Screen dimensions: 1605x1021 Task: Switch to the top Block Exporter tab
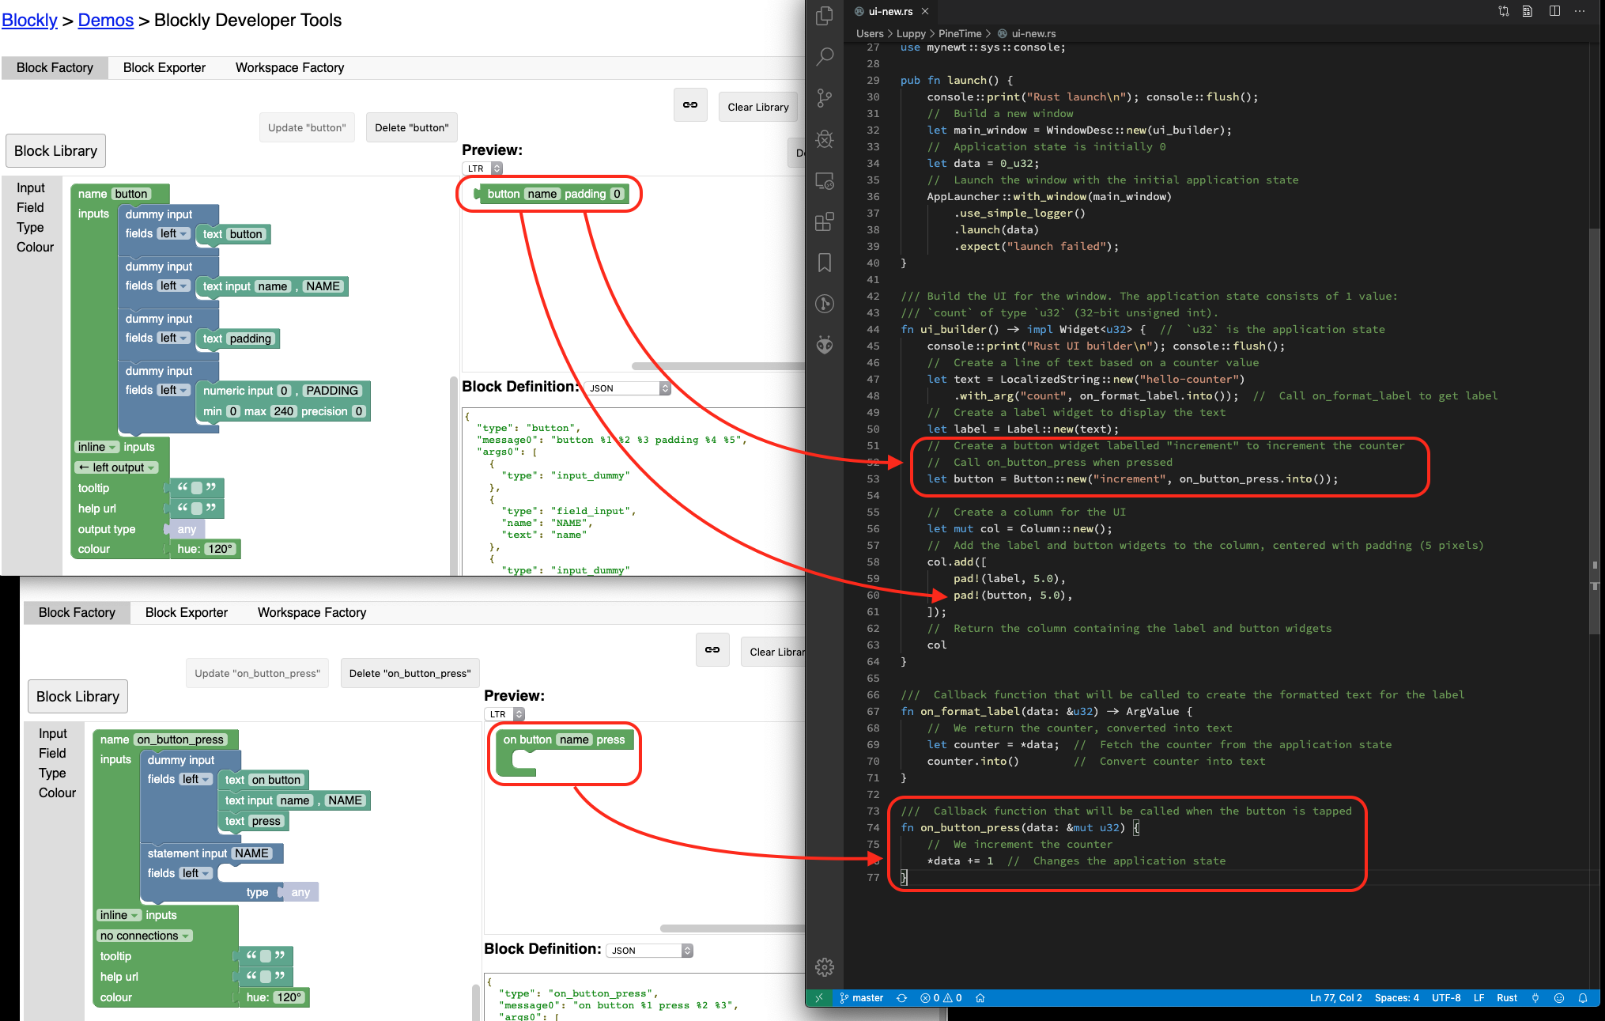pyautogui.click(x=164, y=68)
